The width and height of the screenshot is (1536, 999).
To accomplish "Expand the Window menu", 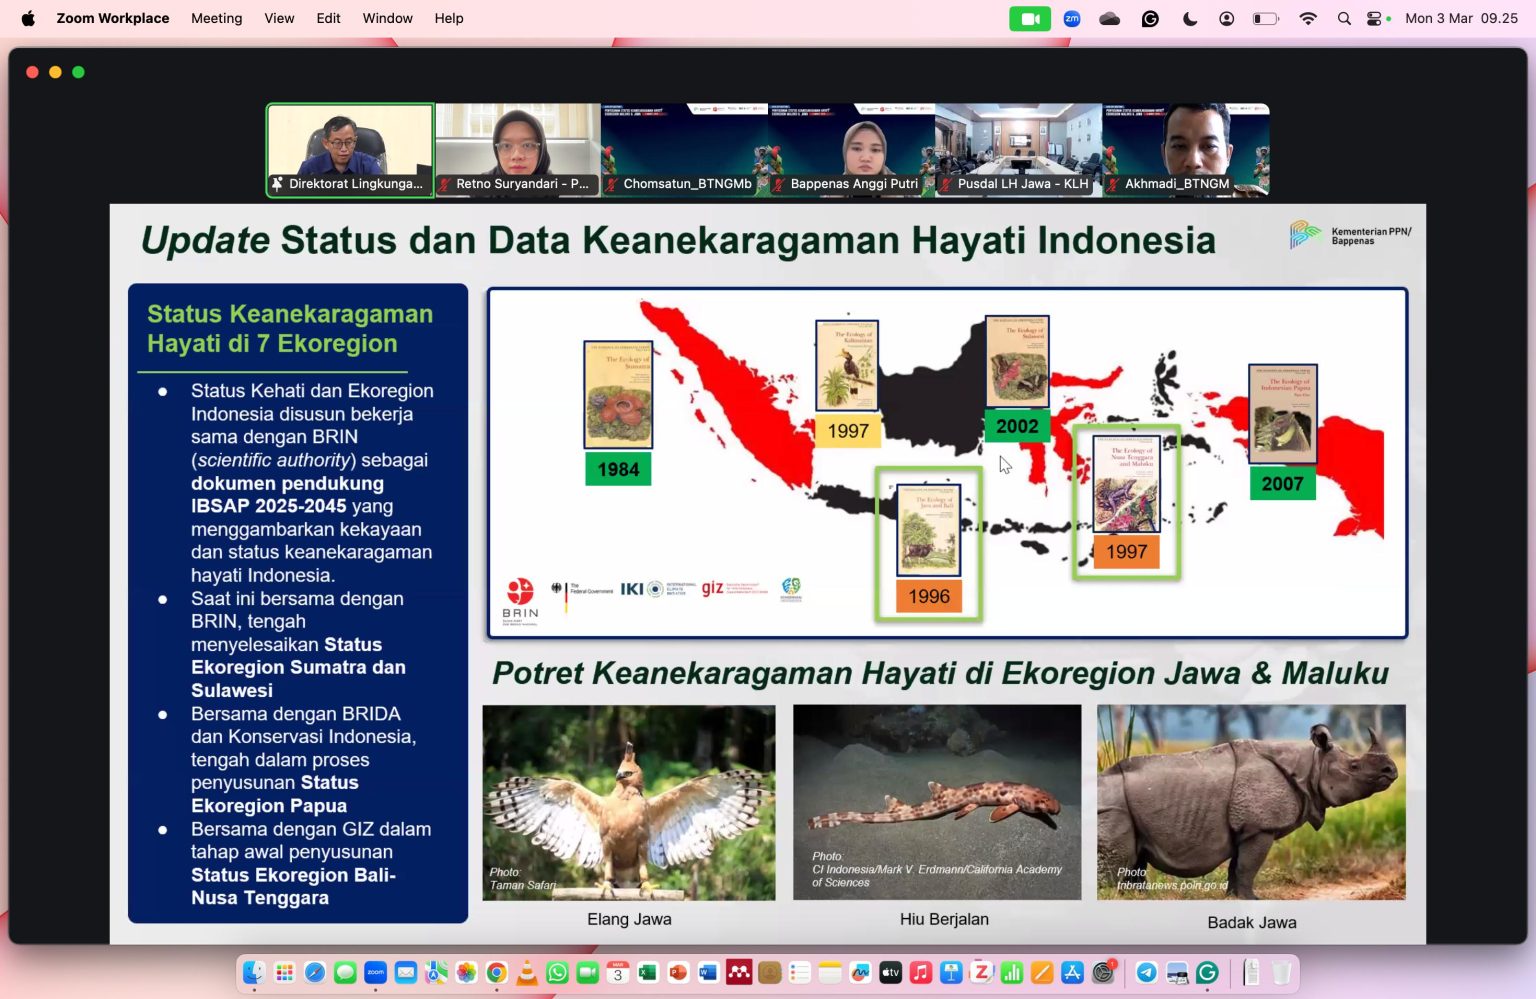I will click(387, 18).
